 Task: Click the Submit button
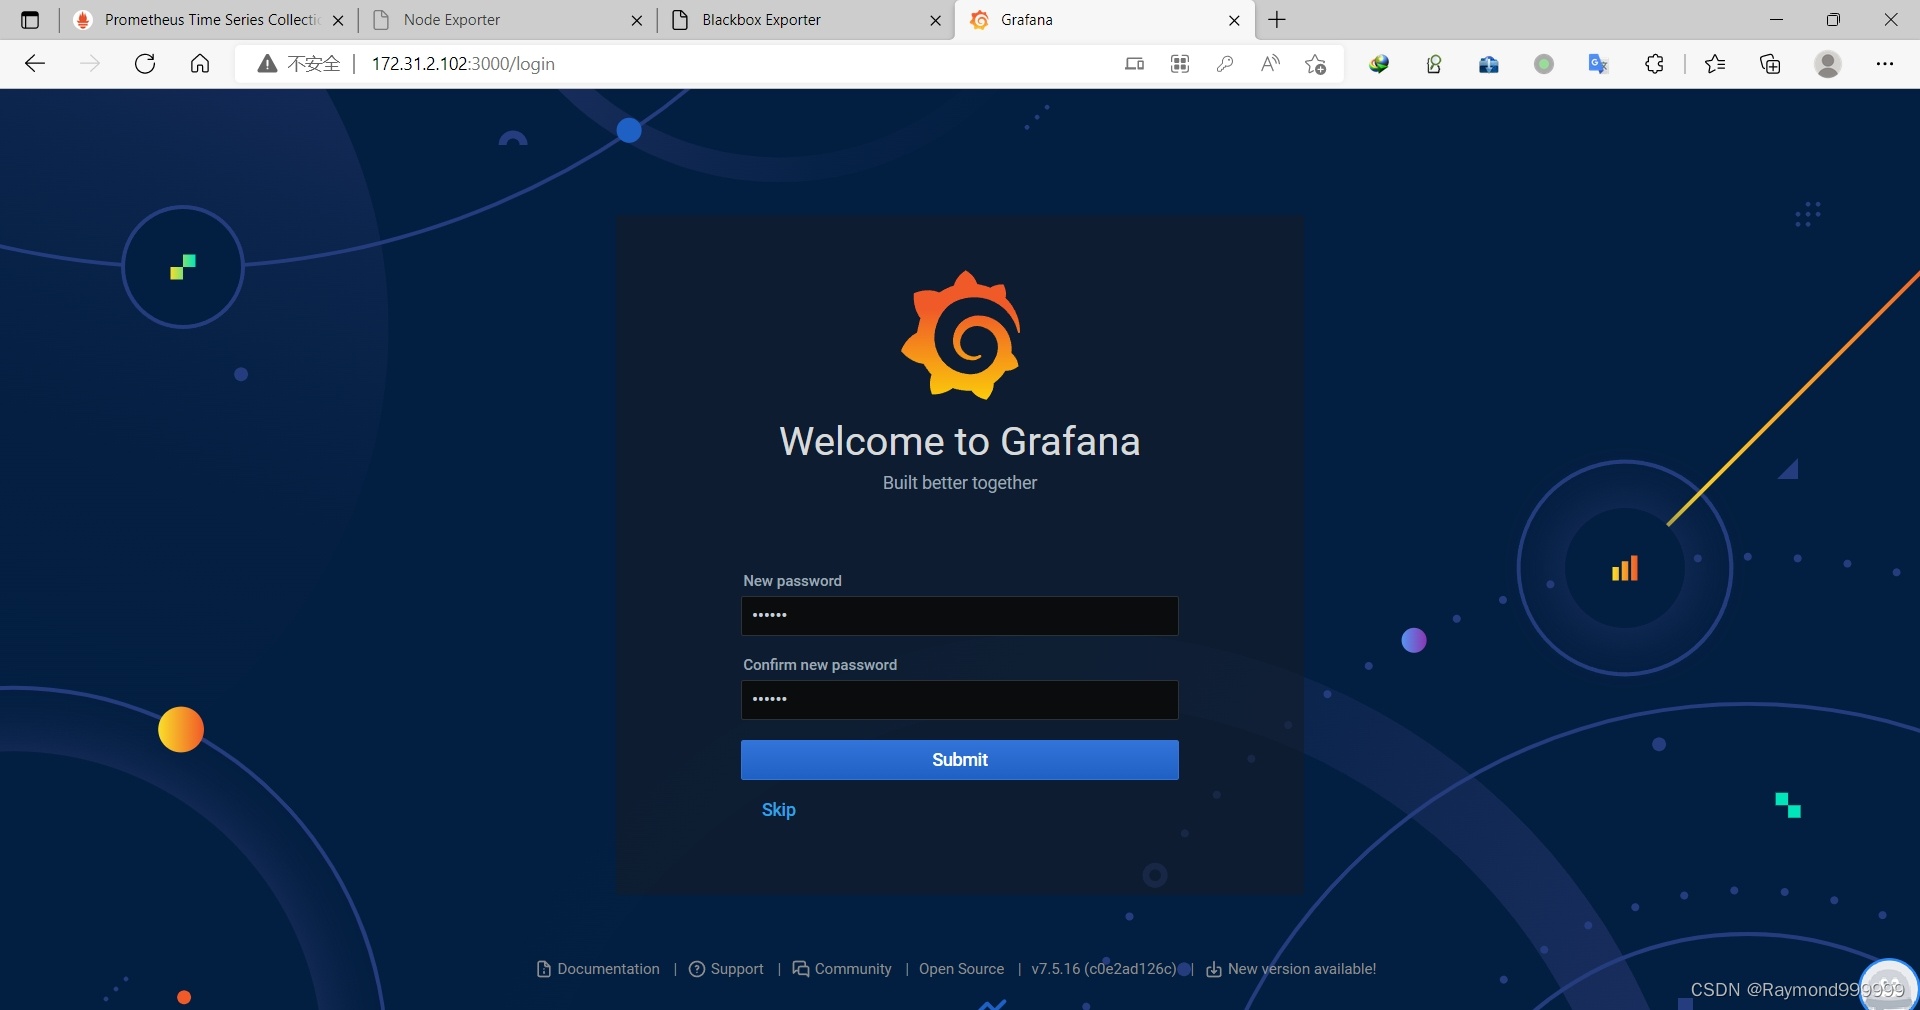[959, 760]
